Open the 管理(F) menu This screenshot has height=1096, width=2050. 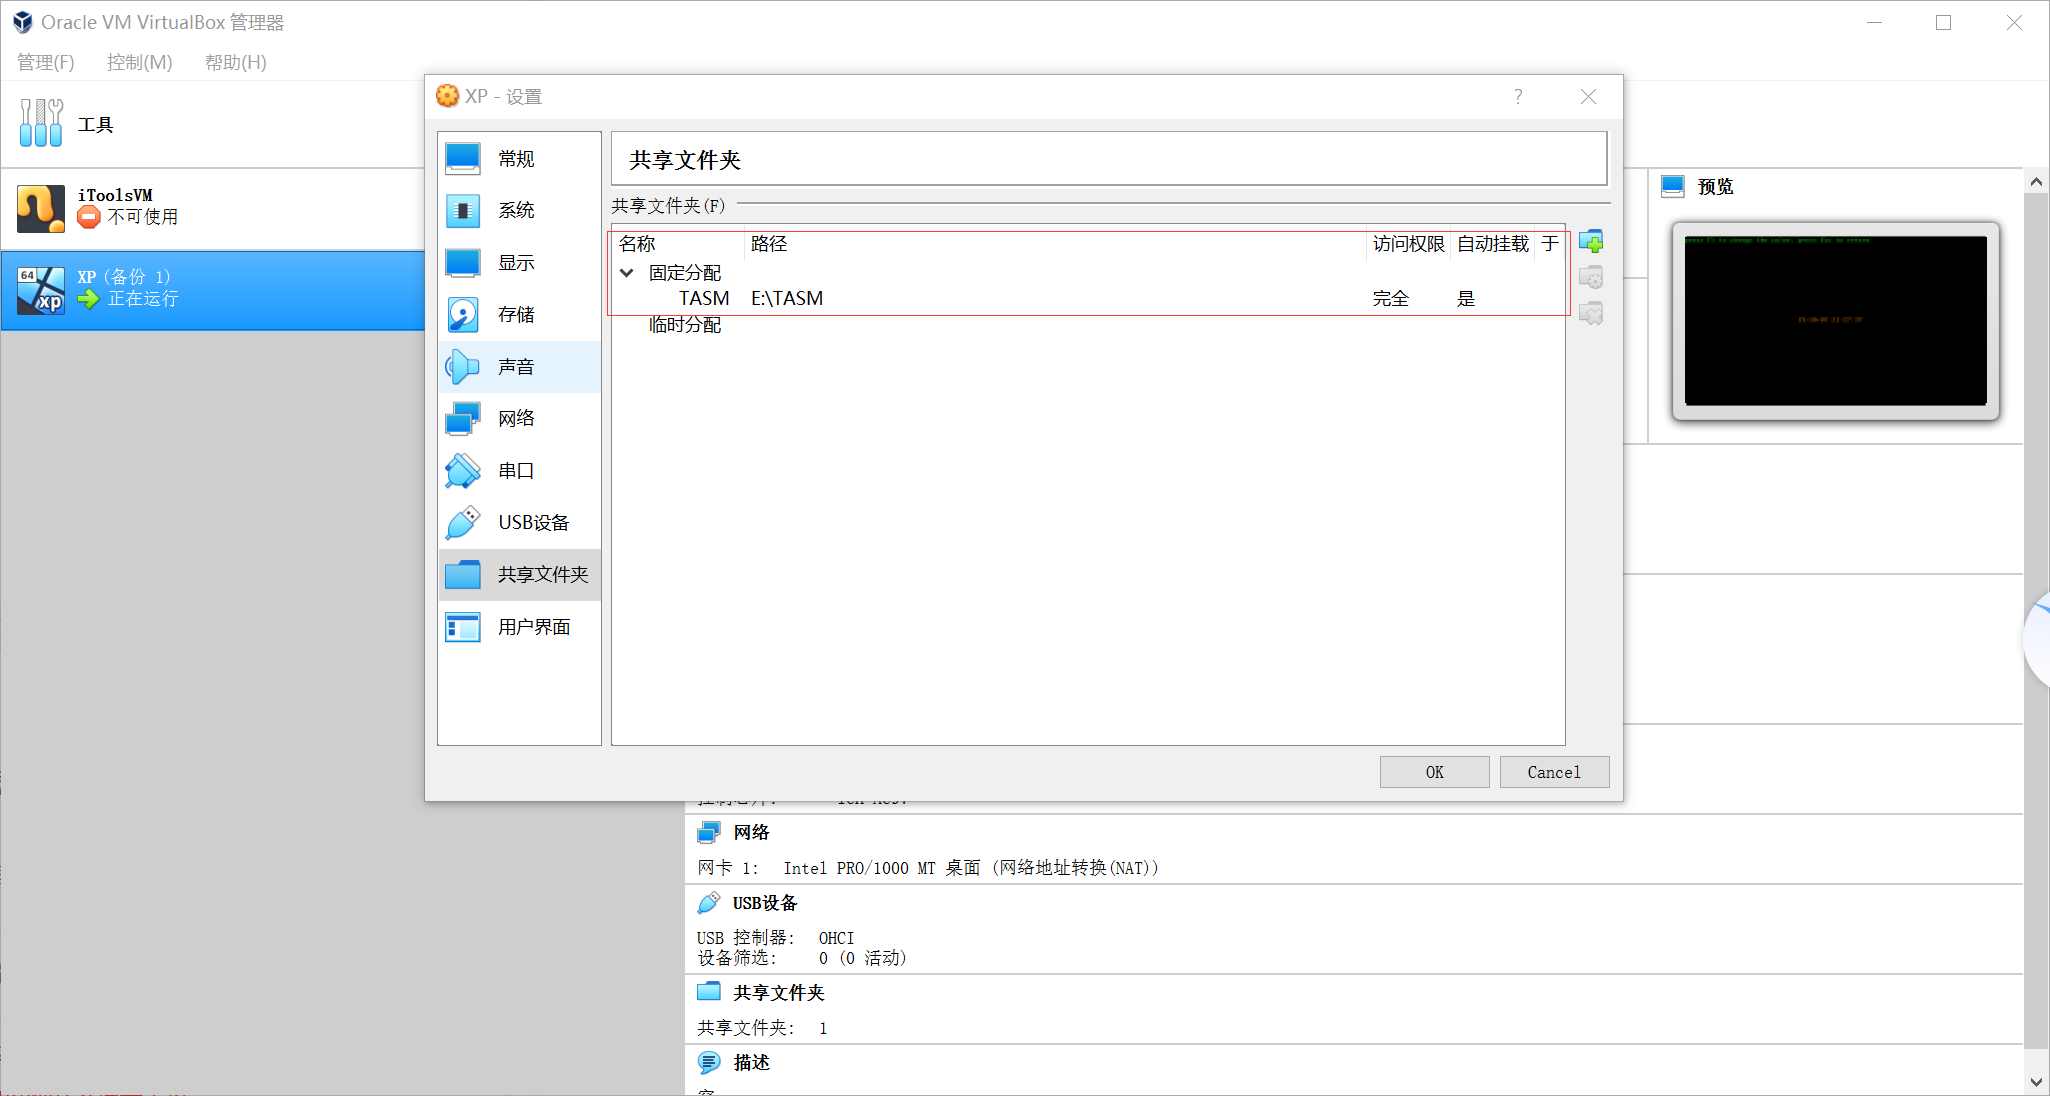tap(46, 62)
